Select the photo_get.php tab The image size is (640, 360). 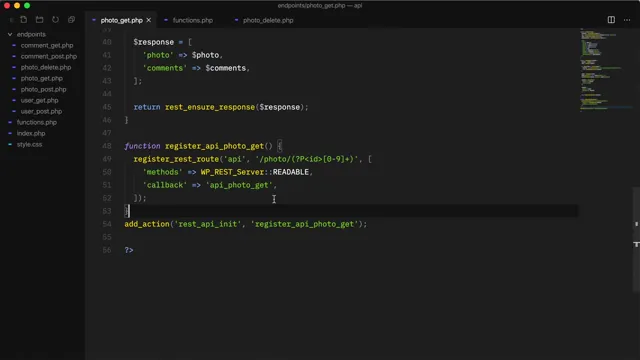(x=122, y=20)
